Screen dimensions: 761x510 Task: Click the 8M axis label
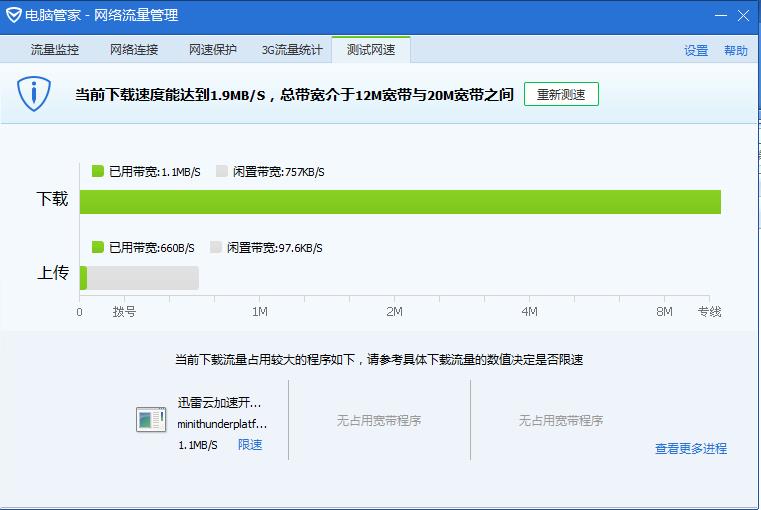click(664, 312)
